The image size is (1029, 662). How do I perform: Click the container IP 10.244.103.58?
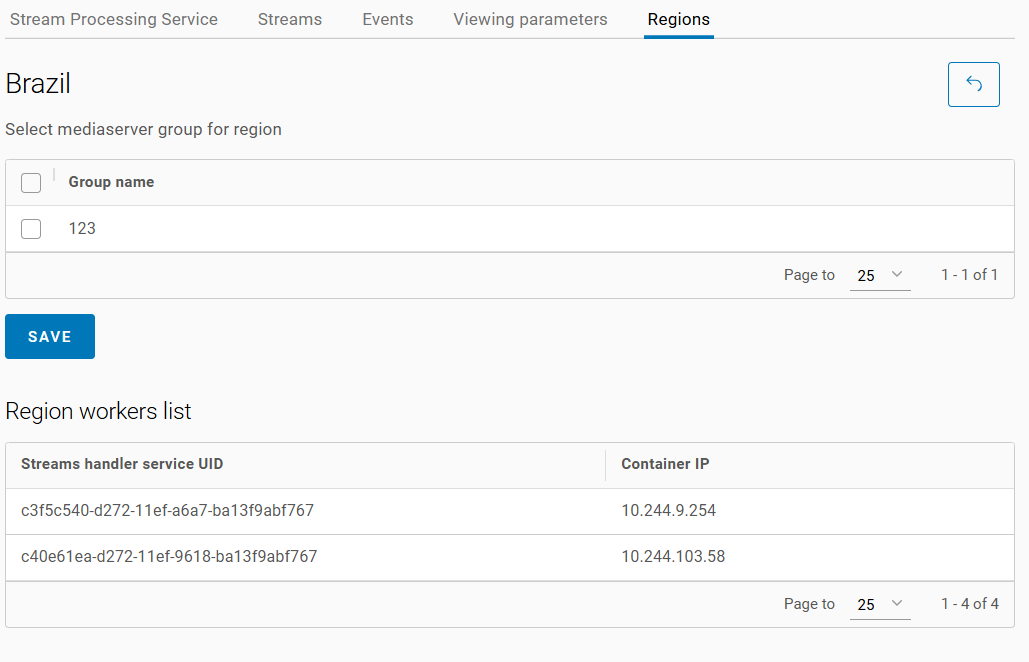point(673,557)
